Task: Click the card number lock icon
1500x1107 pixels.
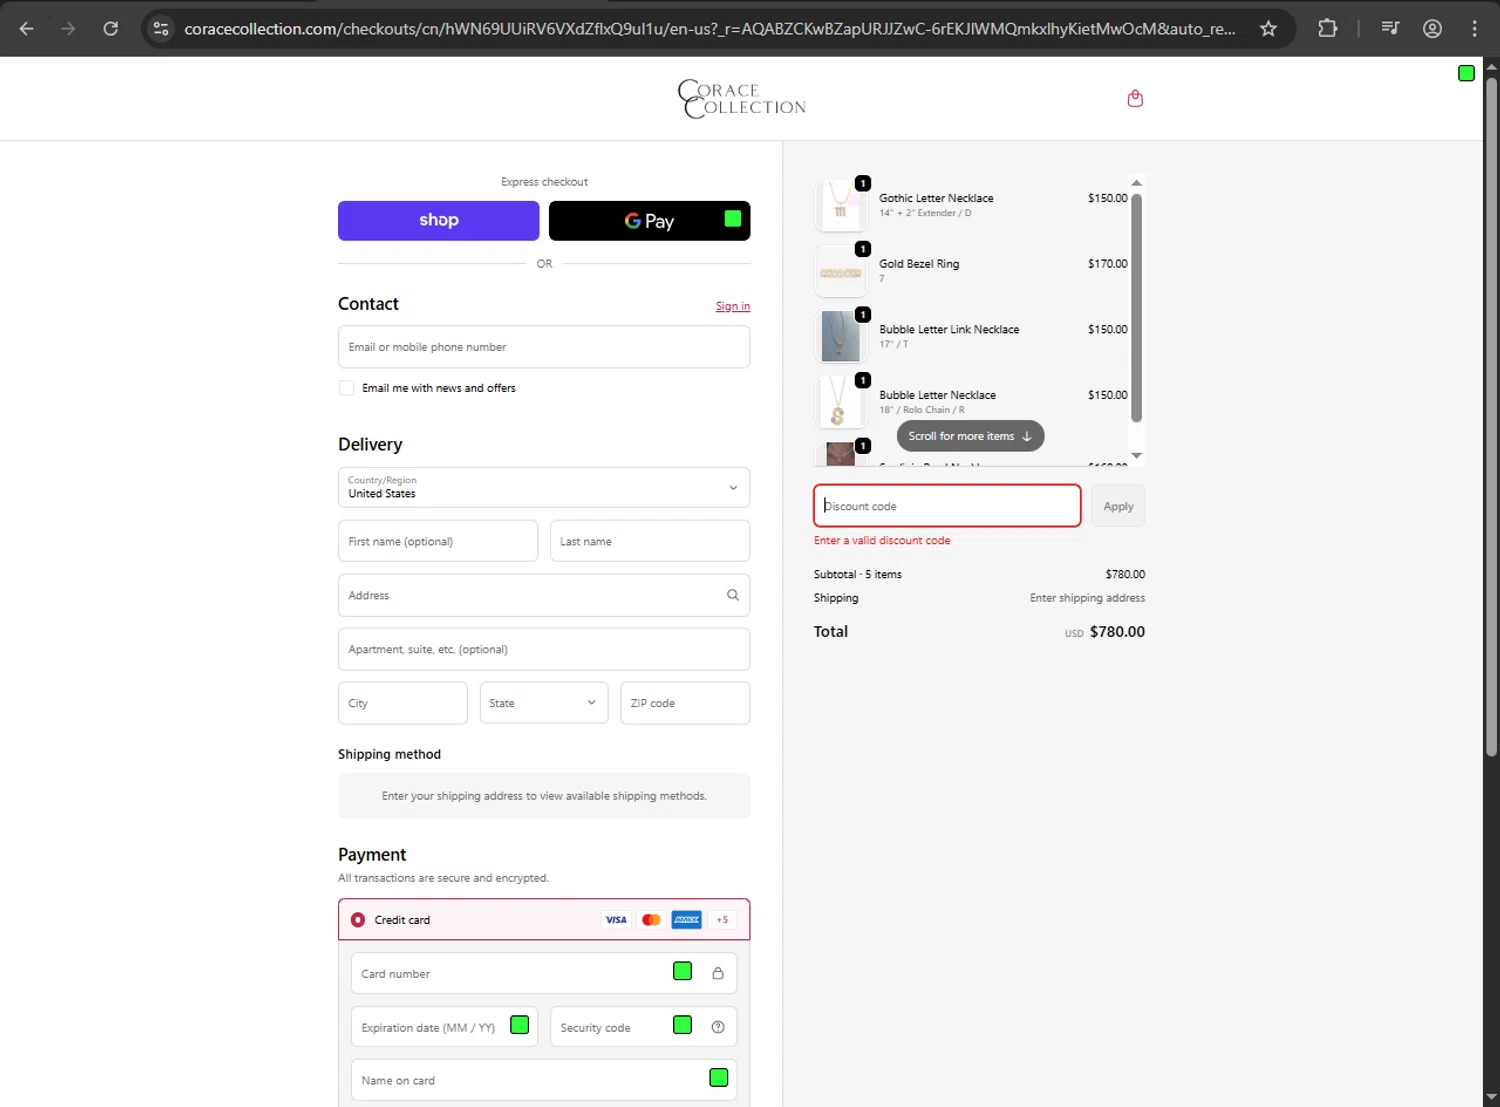Action: 718,973
